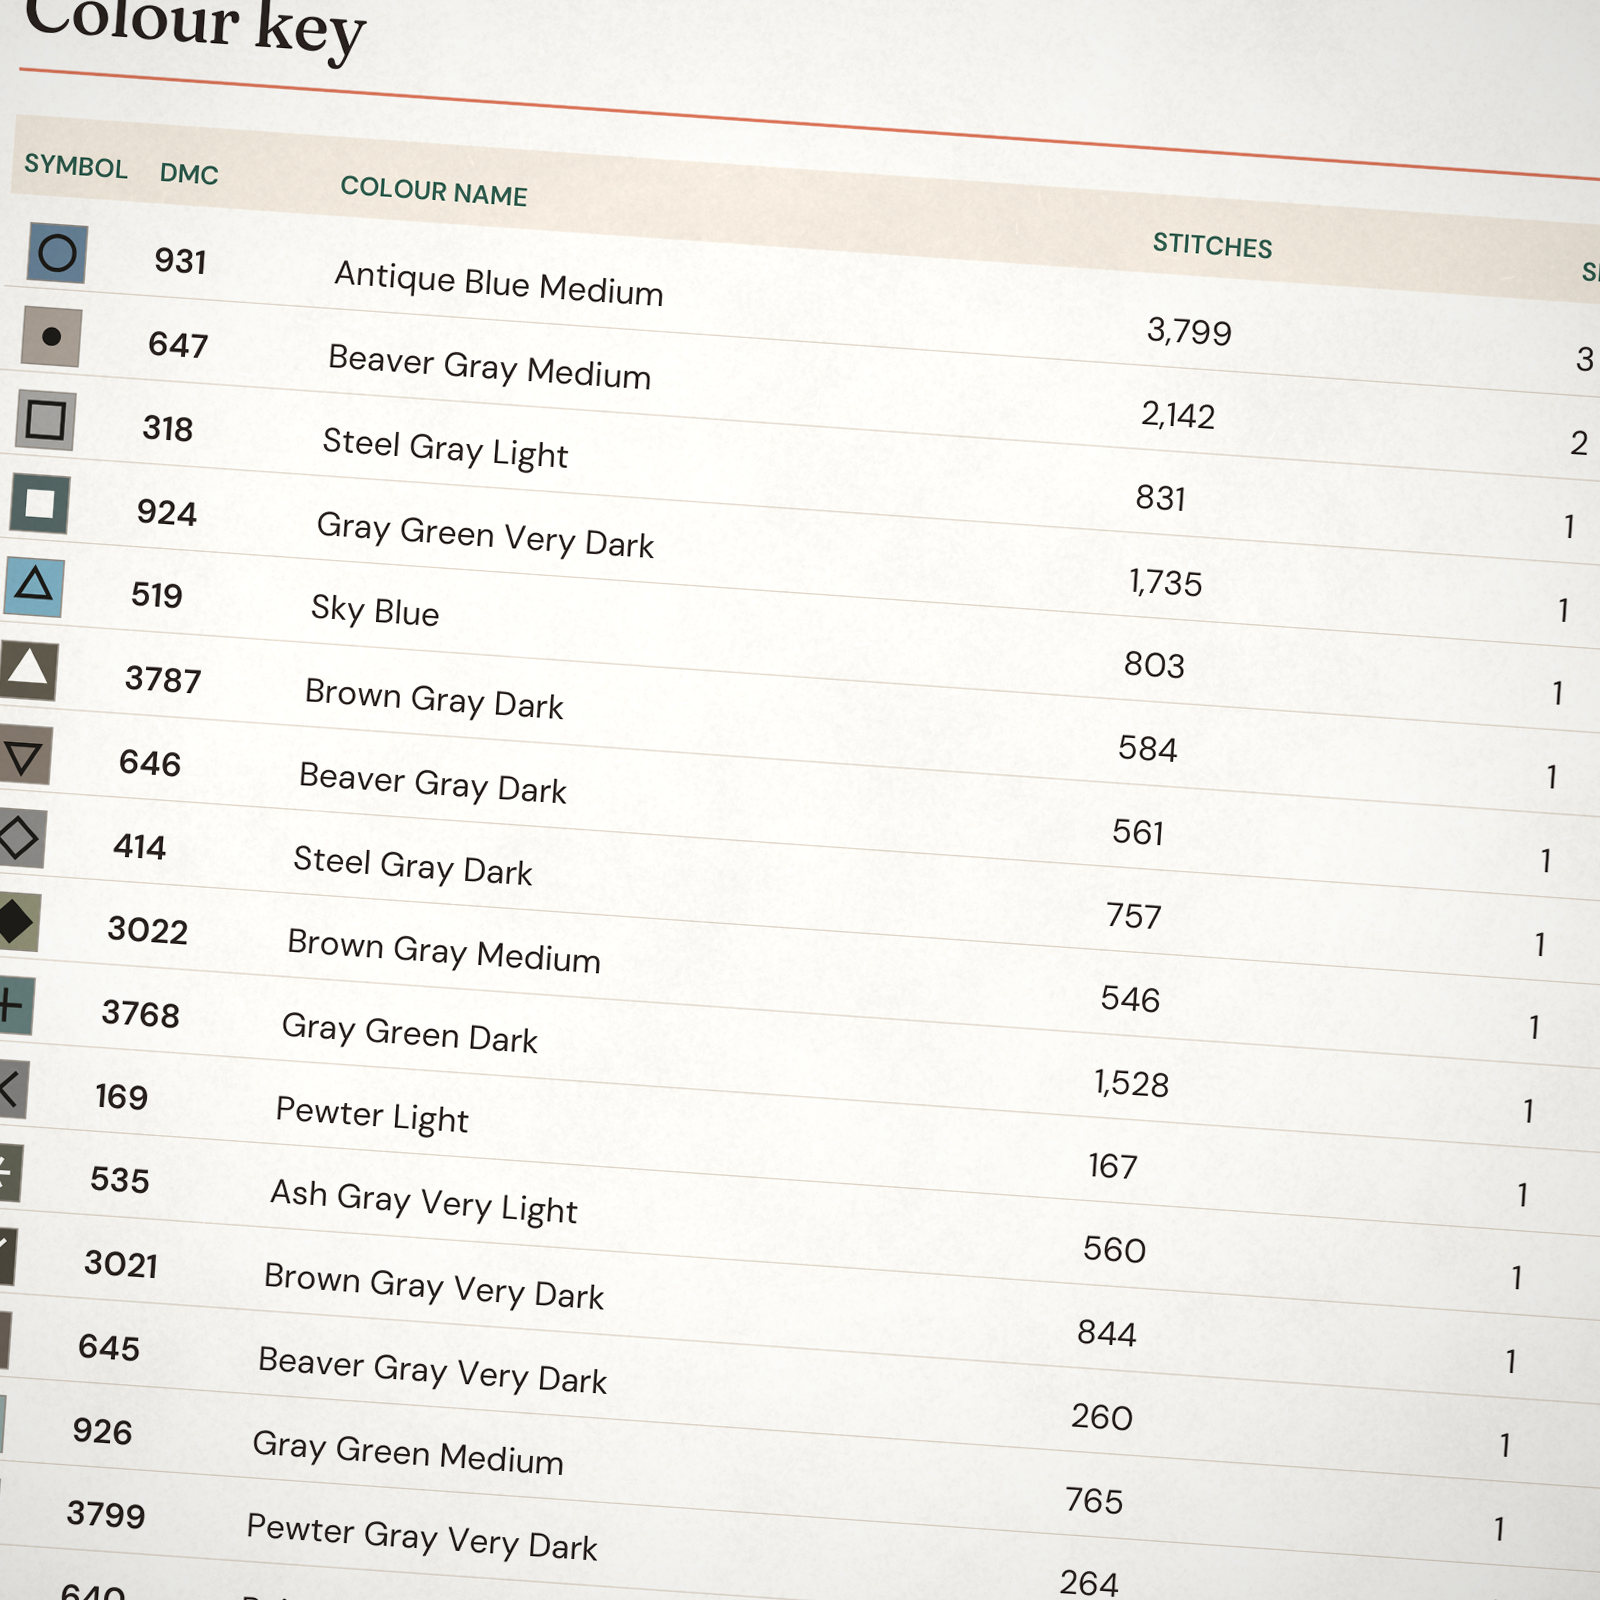Select the 'Pewter Gray Very Dark' colour name
The width and height of the screenshot is (1600, 1600).
click(421, 1538)
